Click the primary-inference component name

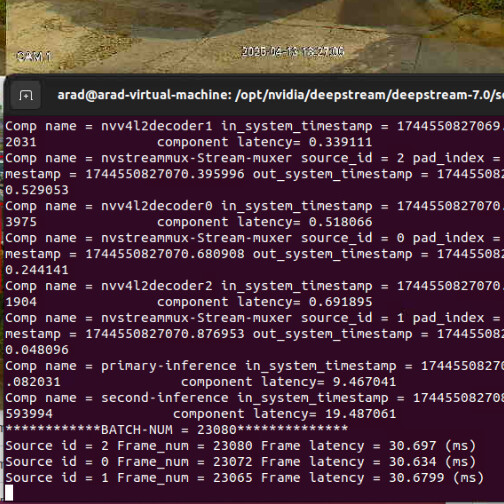pos(169,366)
